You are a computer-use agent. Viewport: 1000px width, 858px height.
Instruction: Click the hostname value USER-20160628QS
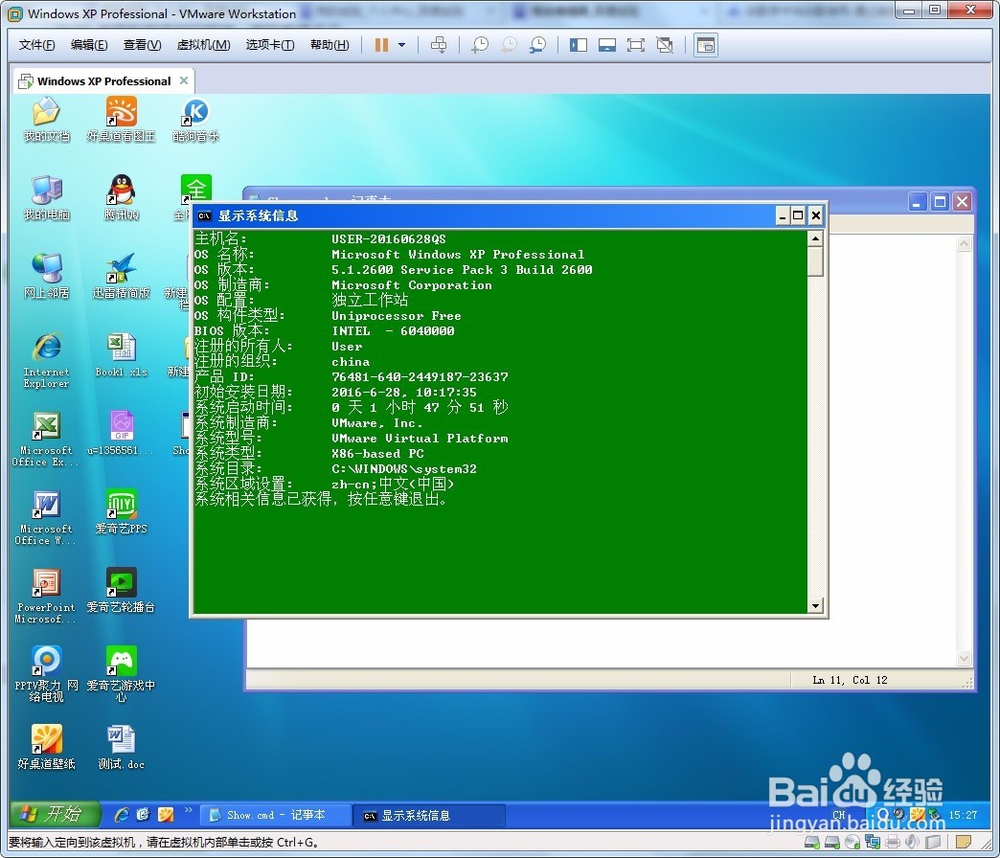(x=388, y=239)
